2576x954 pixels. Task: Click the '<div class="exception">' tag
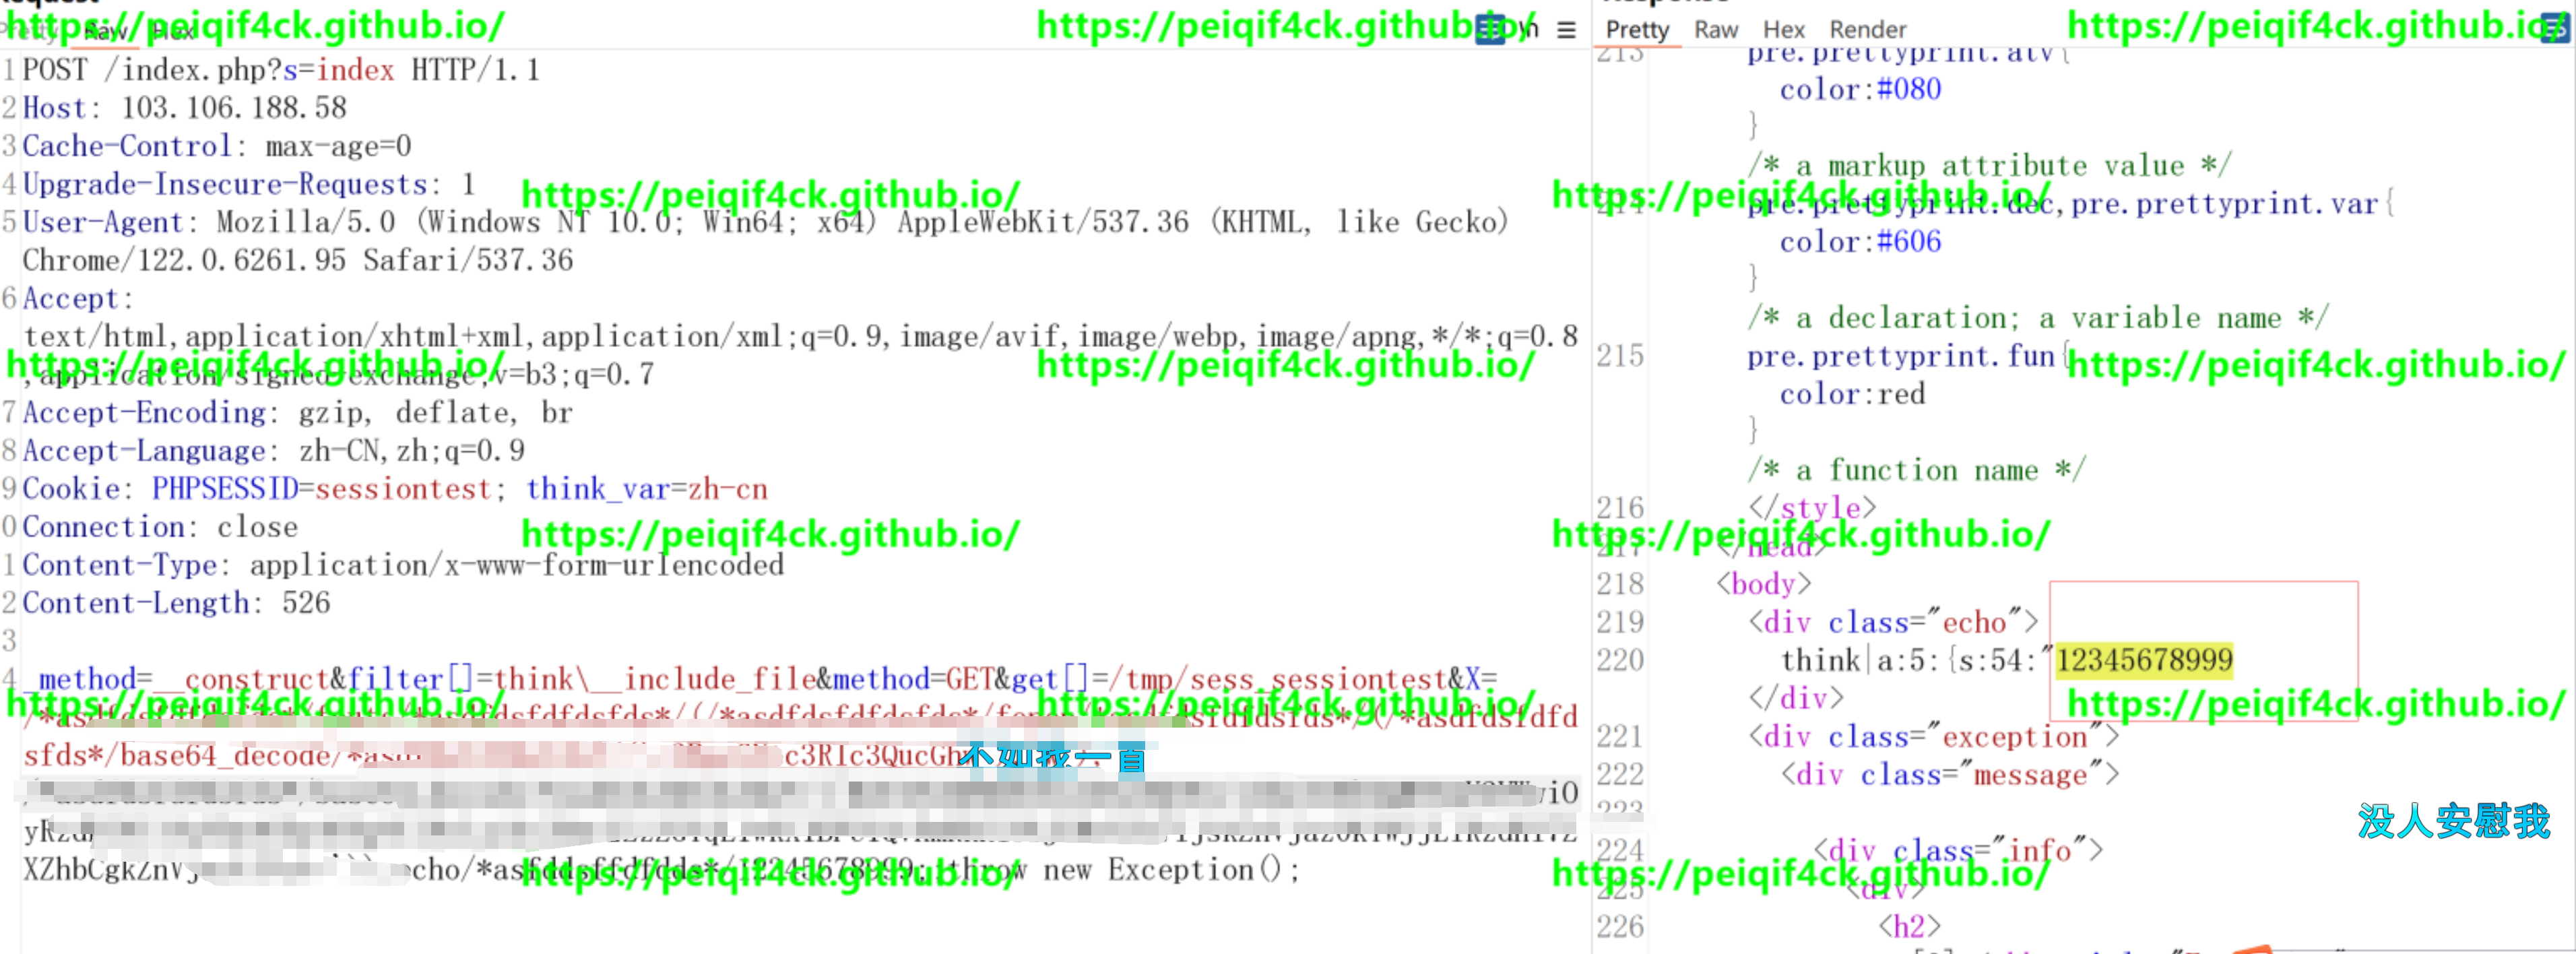point(1933,737)
